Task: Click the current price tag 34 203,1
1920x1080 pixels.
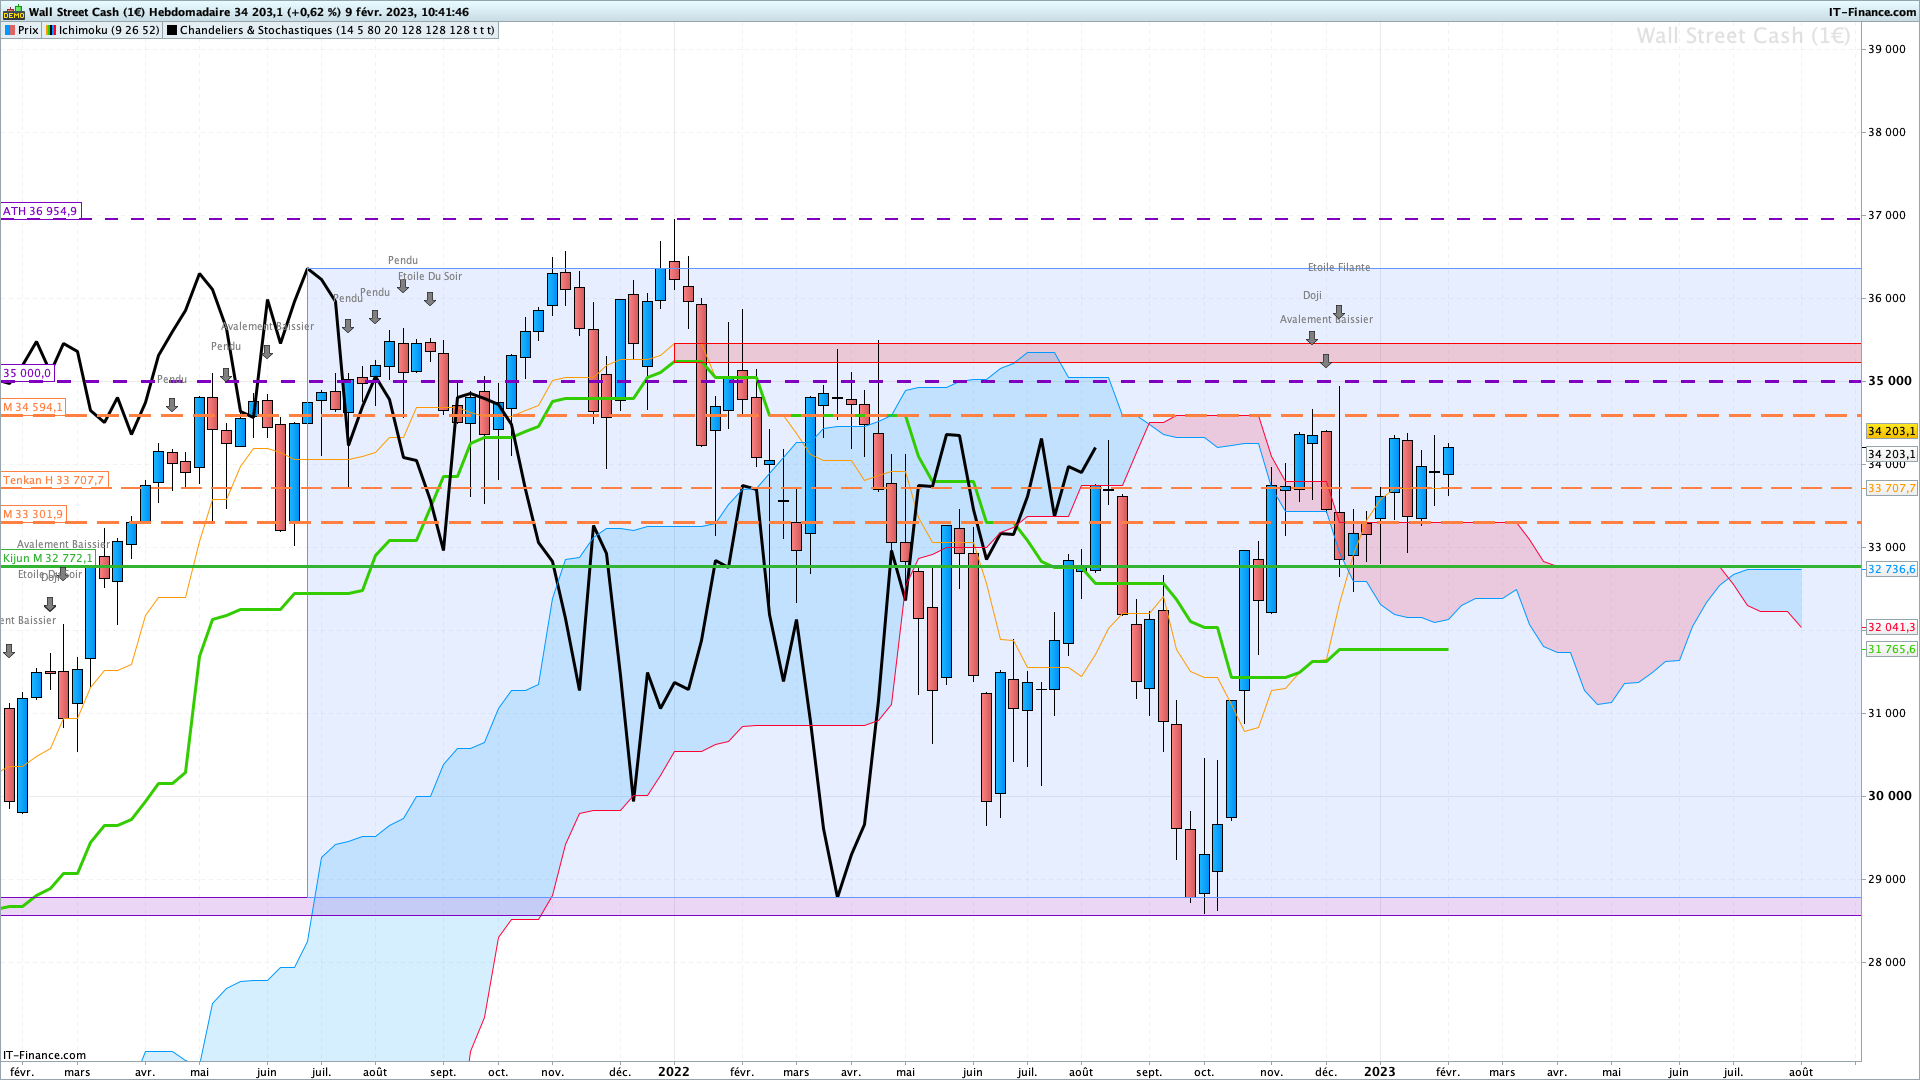Action: [x=1891, y=431]
